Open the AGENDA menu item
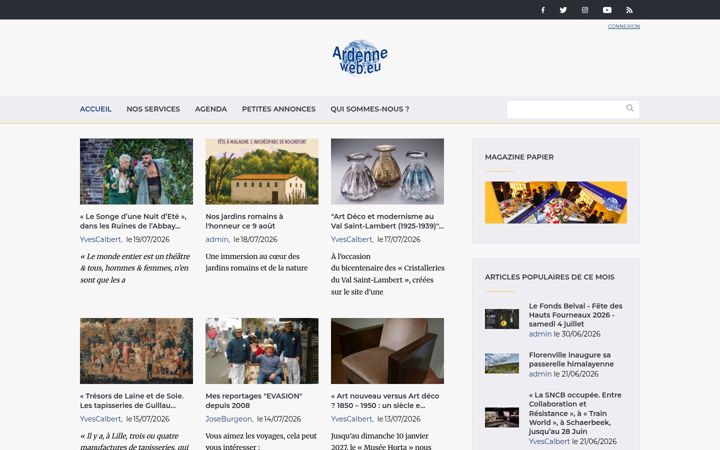Viewport: 720px width, 450px height. pos(211,109)
